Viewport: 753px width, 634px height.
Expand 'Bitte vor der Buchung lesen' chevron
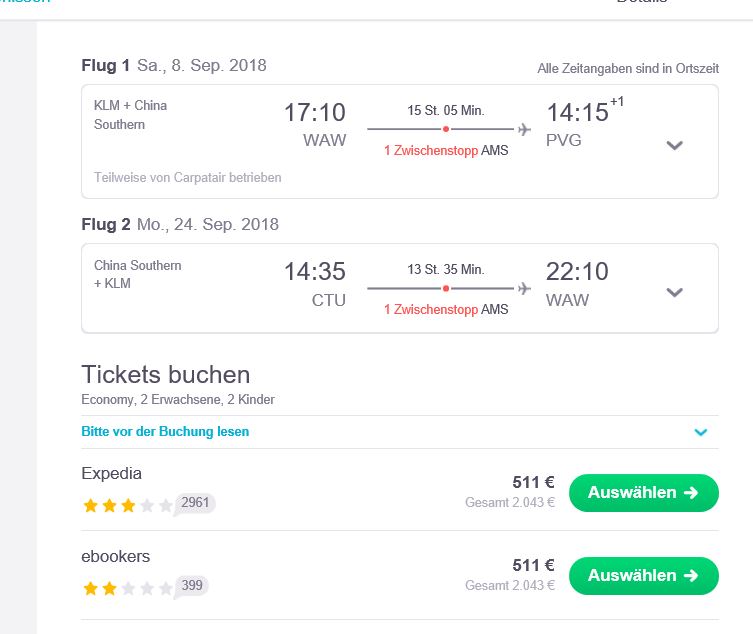pos(701,432)
